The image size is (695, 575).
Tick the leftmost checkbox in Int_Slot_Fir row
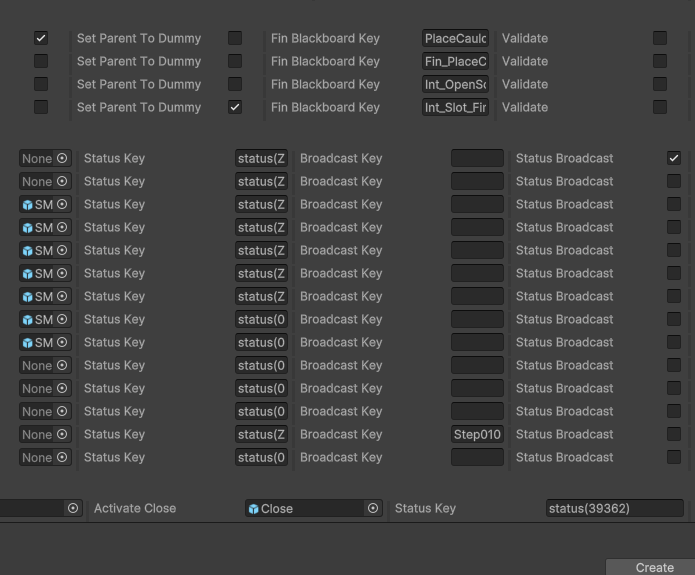coord(41,107)
